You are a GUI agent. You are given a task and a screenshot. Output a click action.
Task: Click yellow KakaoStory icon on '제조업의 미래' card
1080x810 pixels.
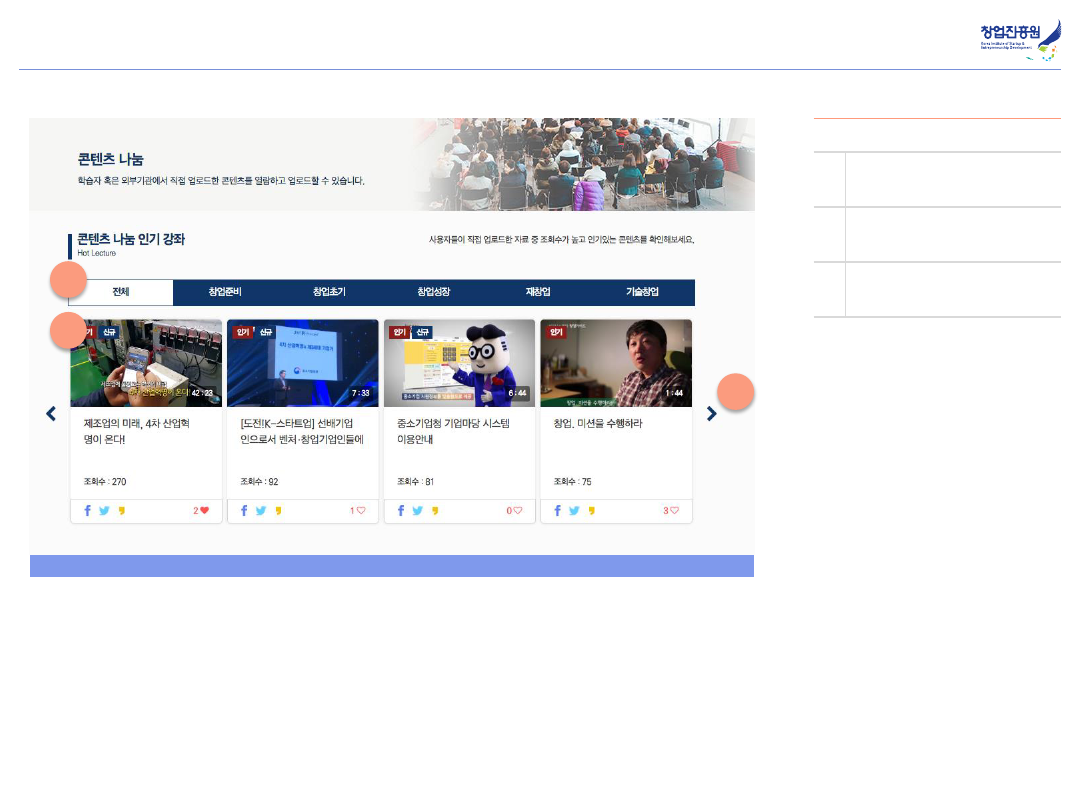pos(122,511)
